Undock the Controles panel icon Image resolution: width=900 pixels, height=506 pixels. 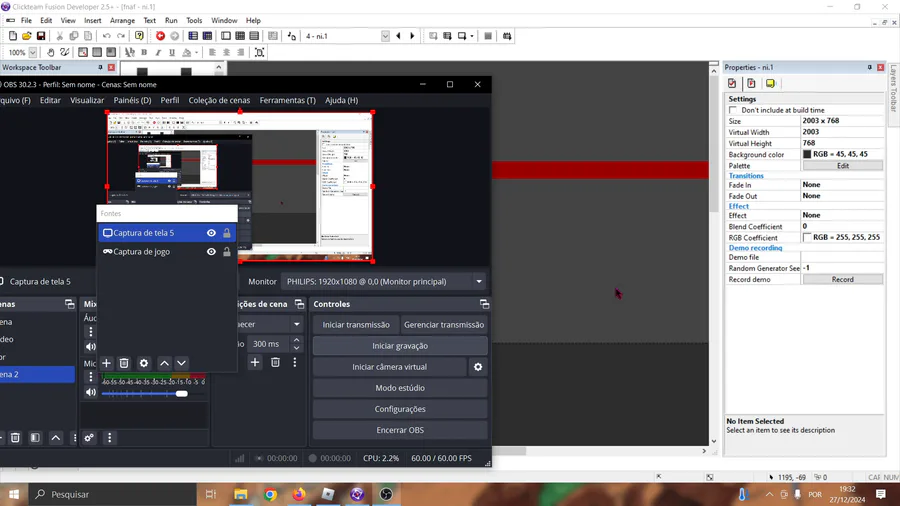tap(484, 304)
